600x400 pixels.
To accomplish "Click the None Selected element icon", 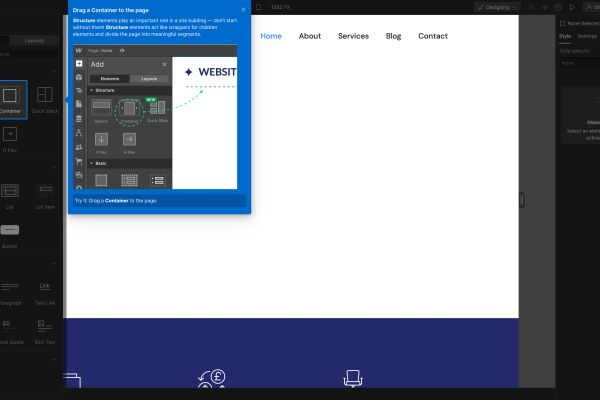I will tap(562, 23).
